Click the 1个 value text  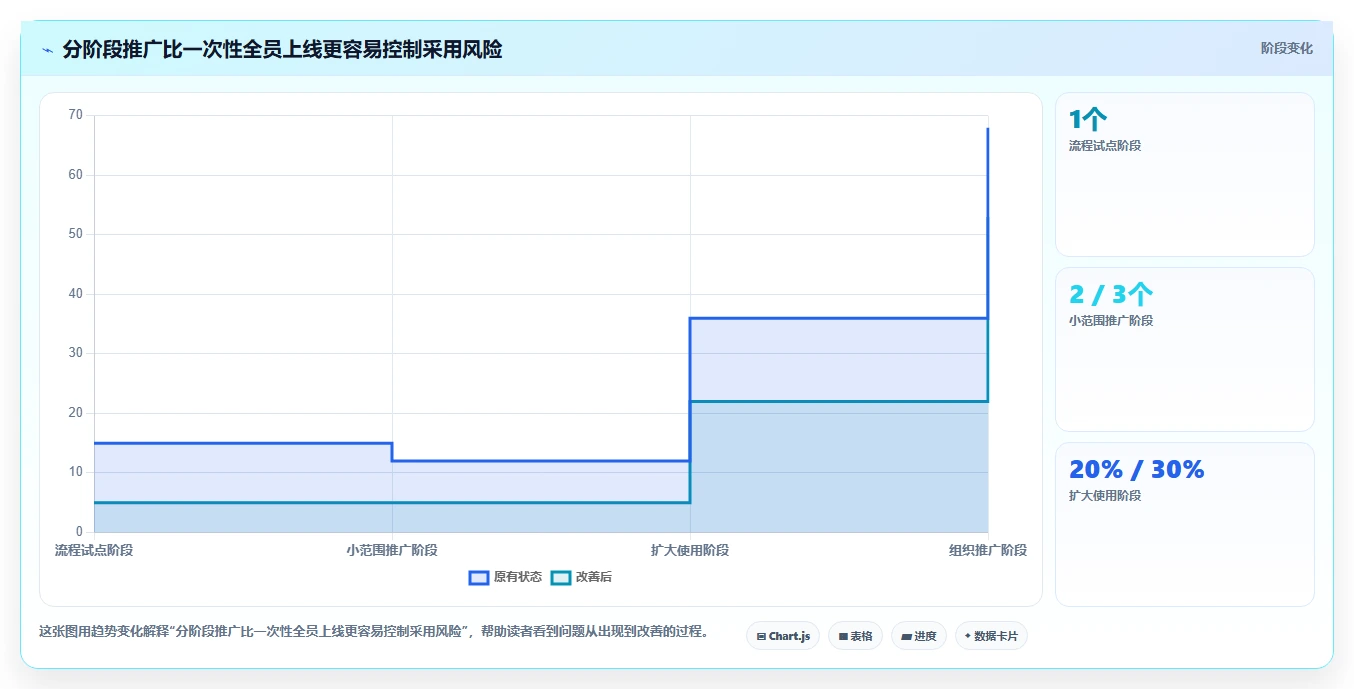[1088, 120]
